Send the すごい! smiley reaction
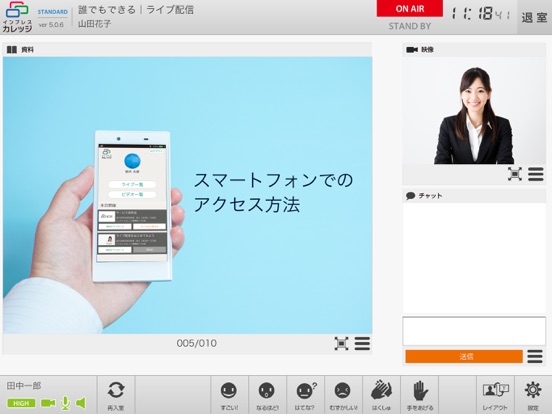The height and width of the screenshot is (414, 552). tap(229, 394)
